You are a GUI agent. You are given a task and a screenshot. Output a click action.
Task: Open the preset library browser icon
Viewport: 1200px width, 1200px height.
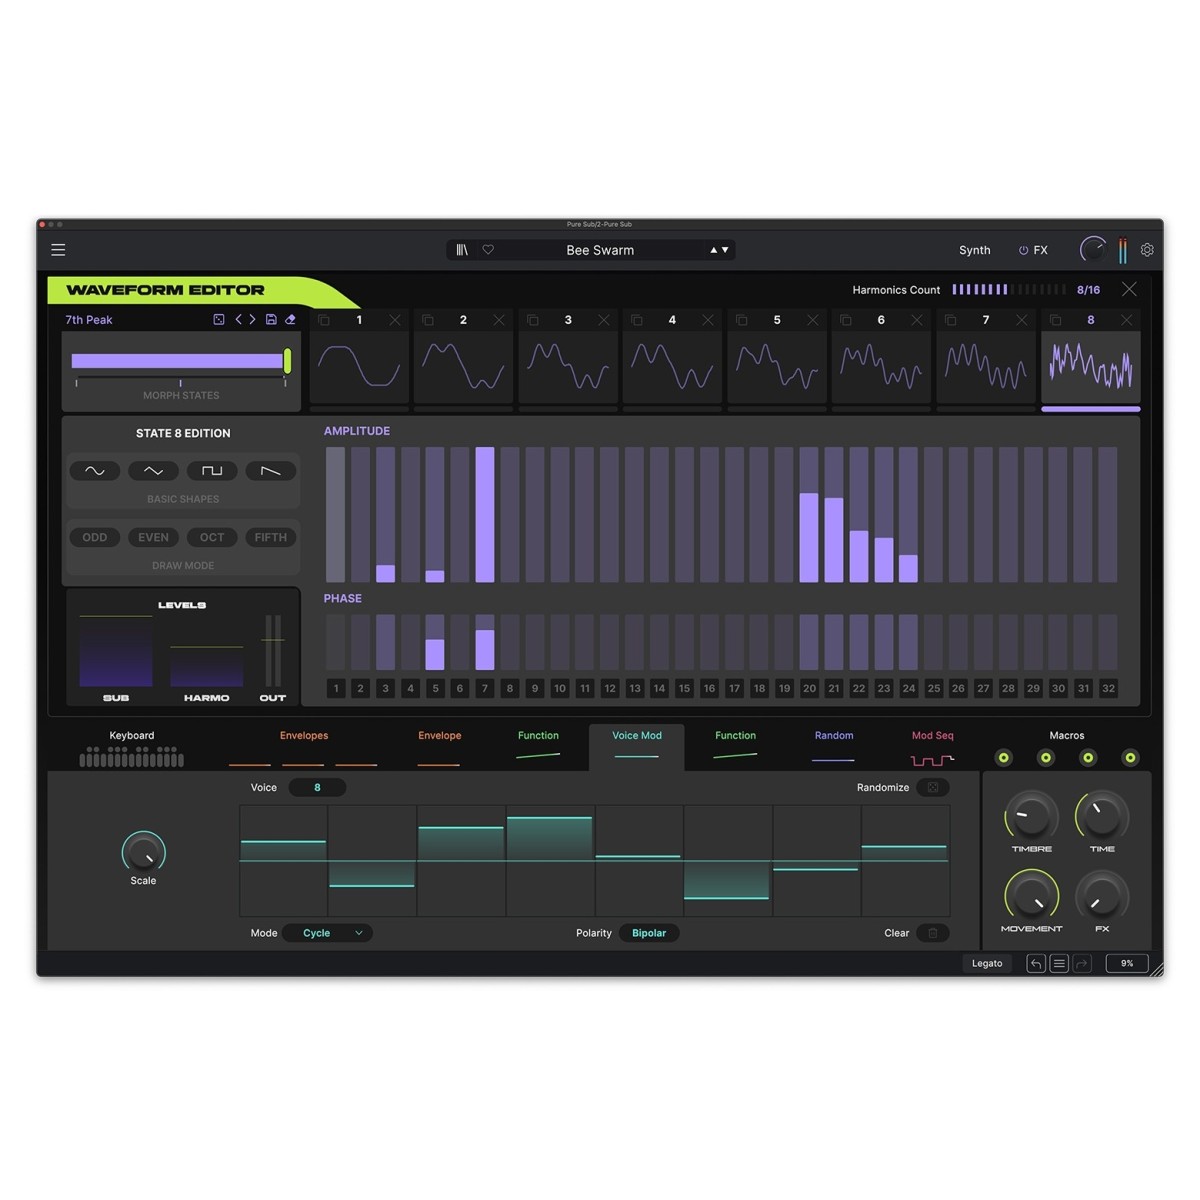tap(462, 250)
